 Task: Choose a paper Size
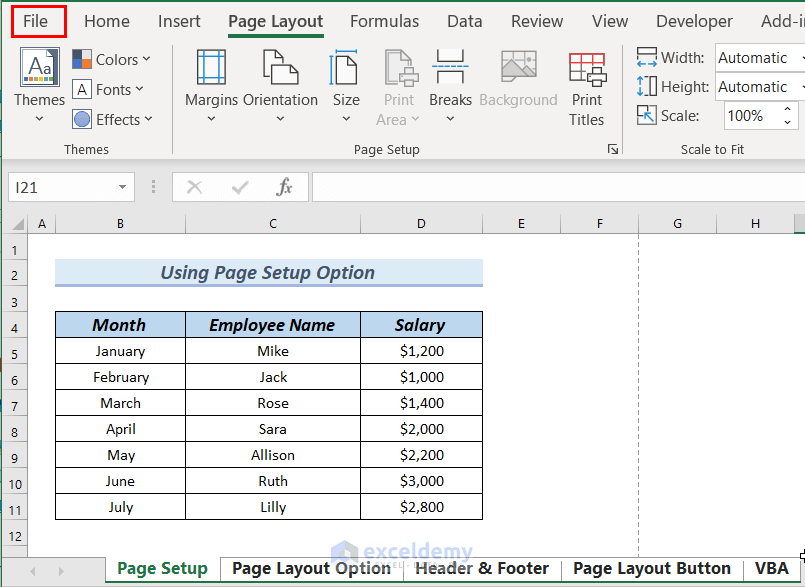[x=345, y=85]
